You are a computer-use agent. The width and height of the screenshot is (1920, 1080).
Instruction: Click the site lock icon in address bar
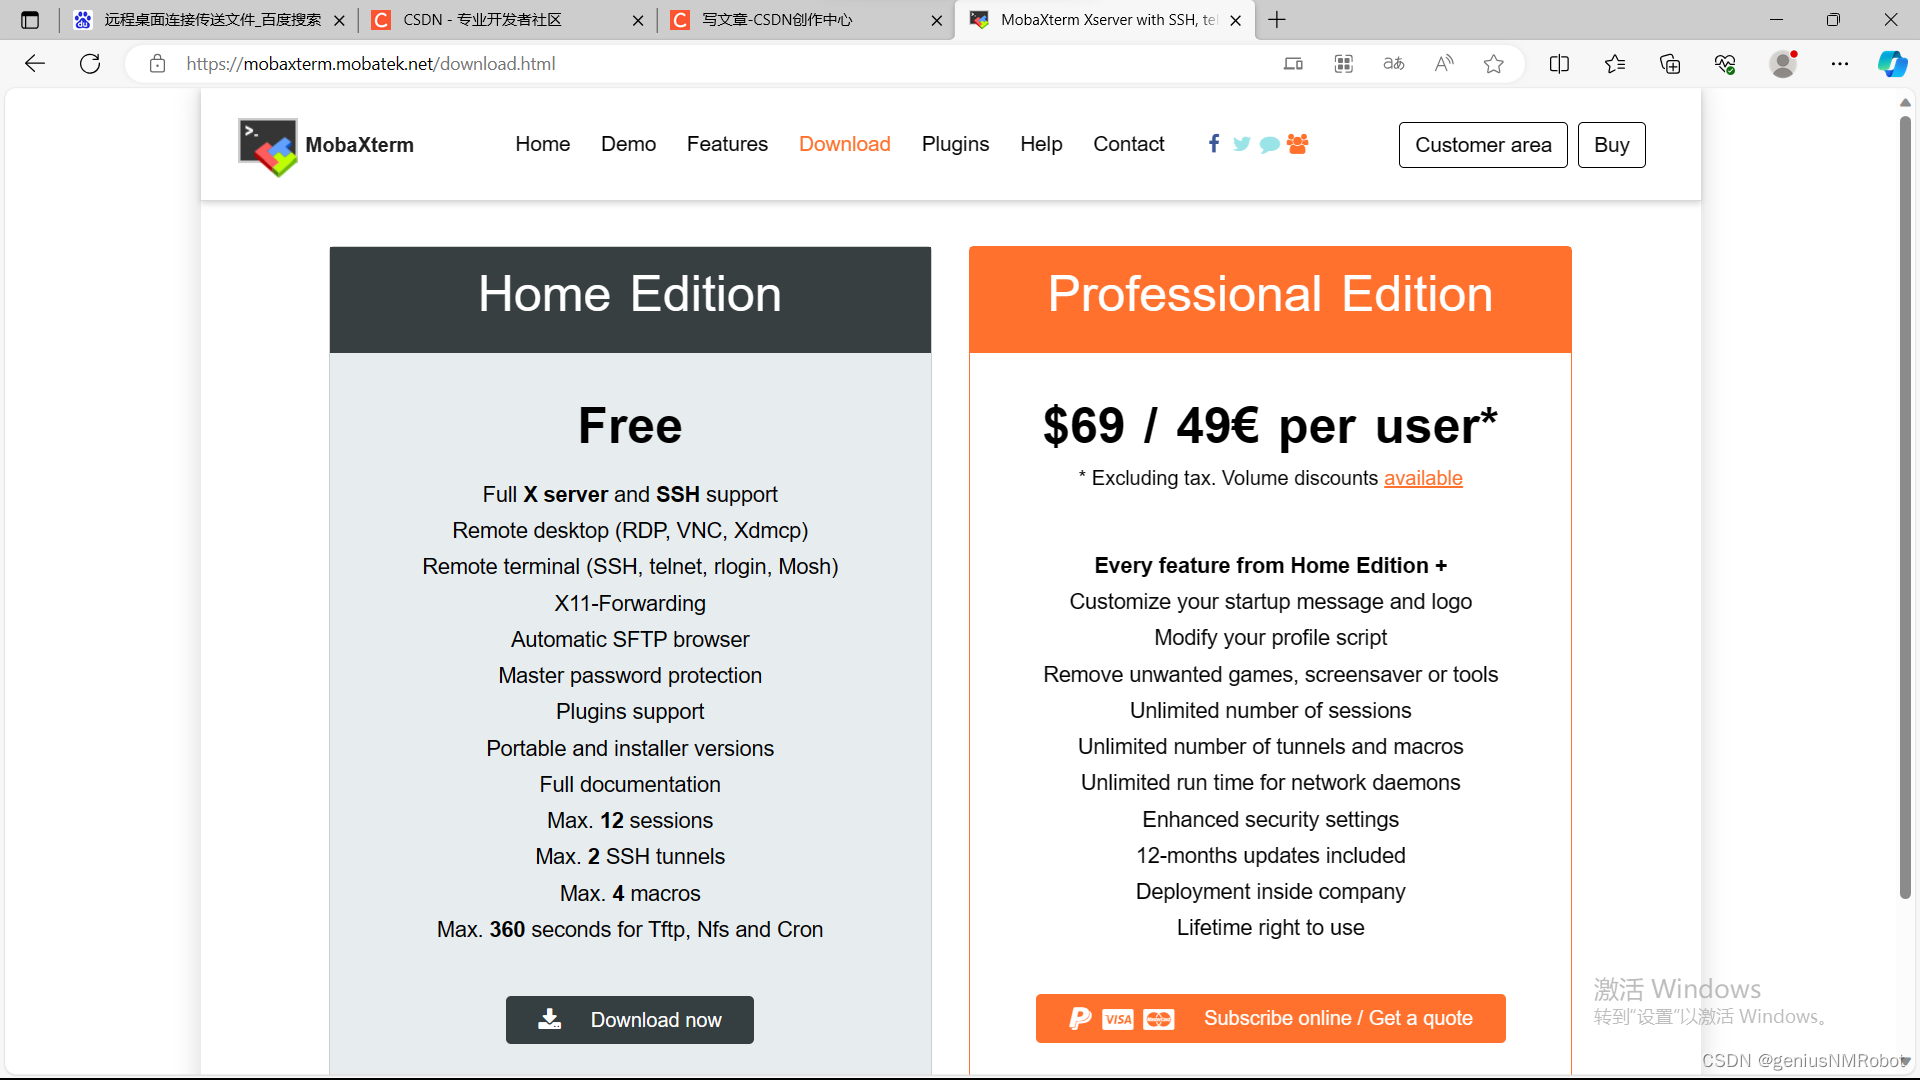pyautogui.click(x=157, y=64)
